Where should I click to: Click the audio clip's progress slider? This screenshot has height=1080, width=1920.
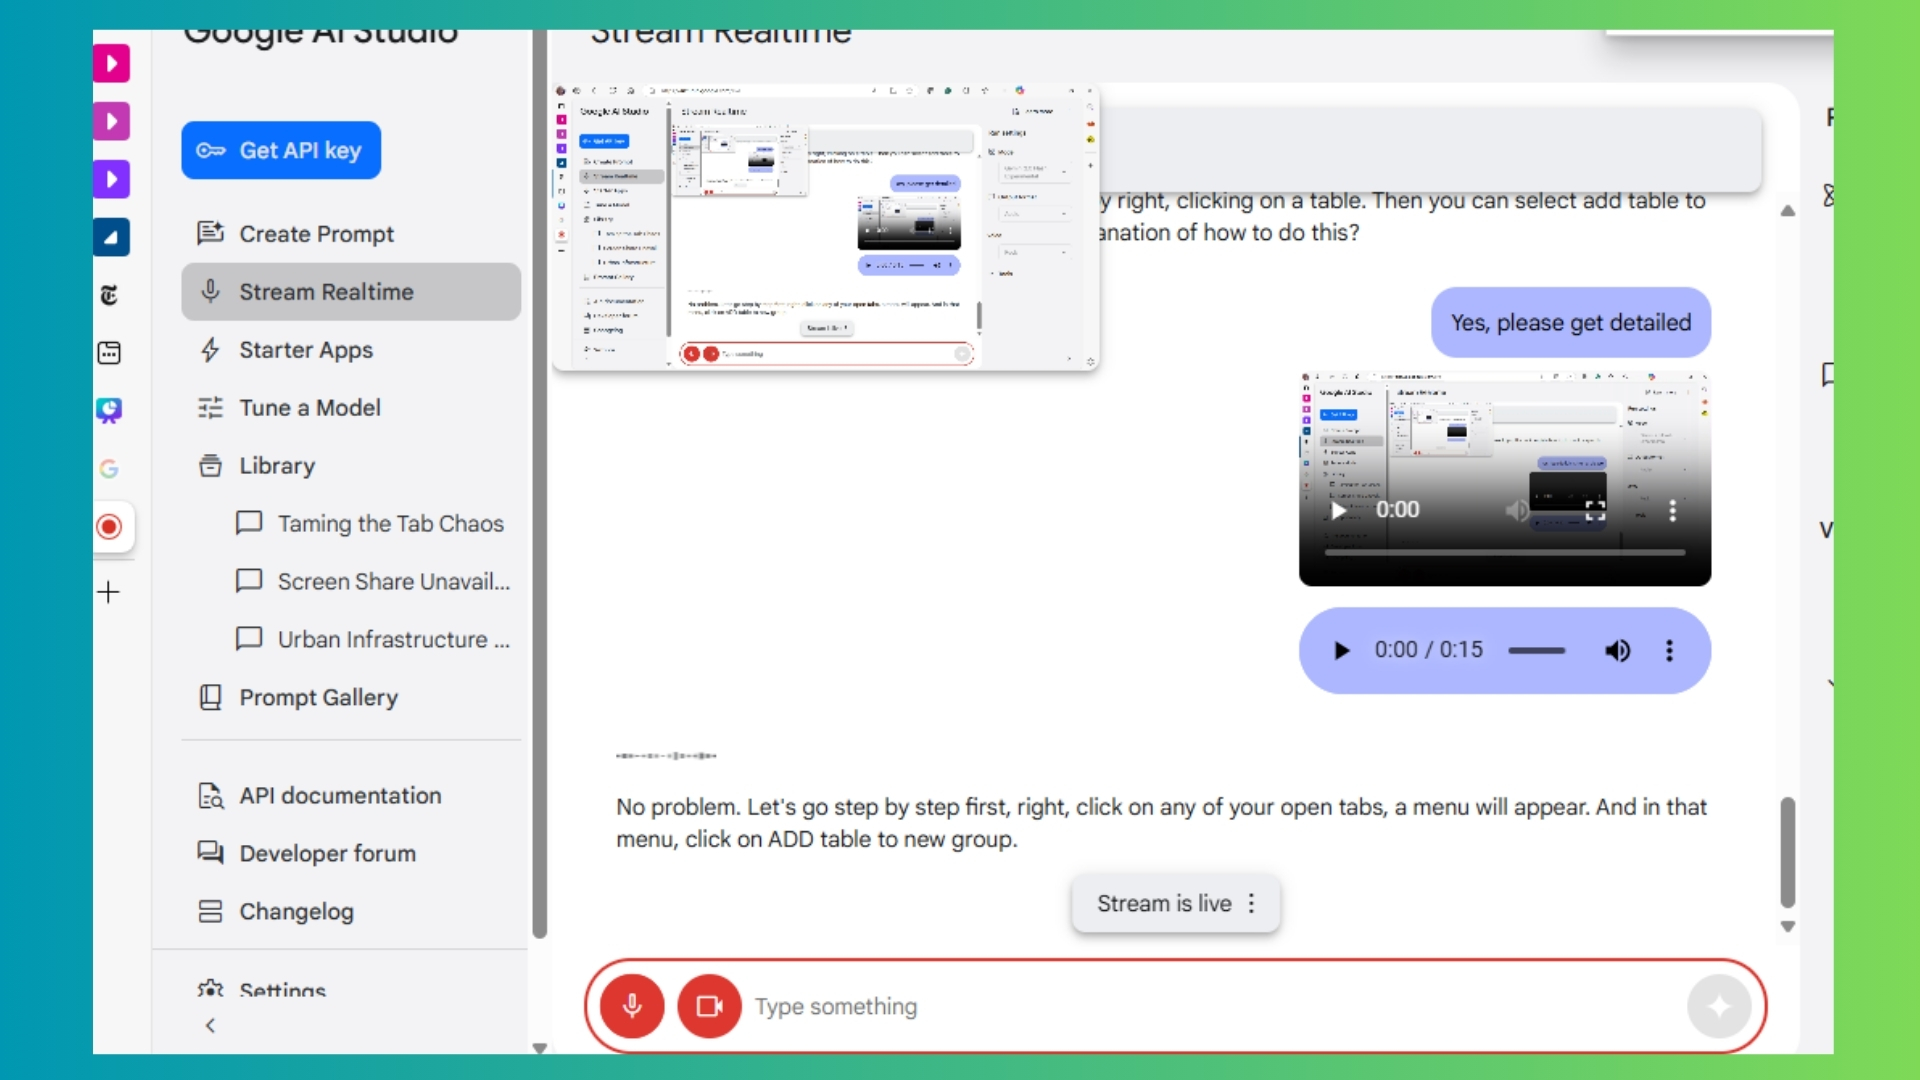pos(1536,651)
